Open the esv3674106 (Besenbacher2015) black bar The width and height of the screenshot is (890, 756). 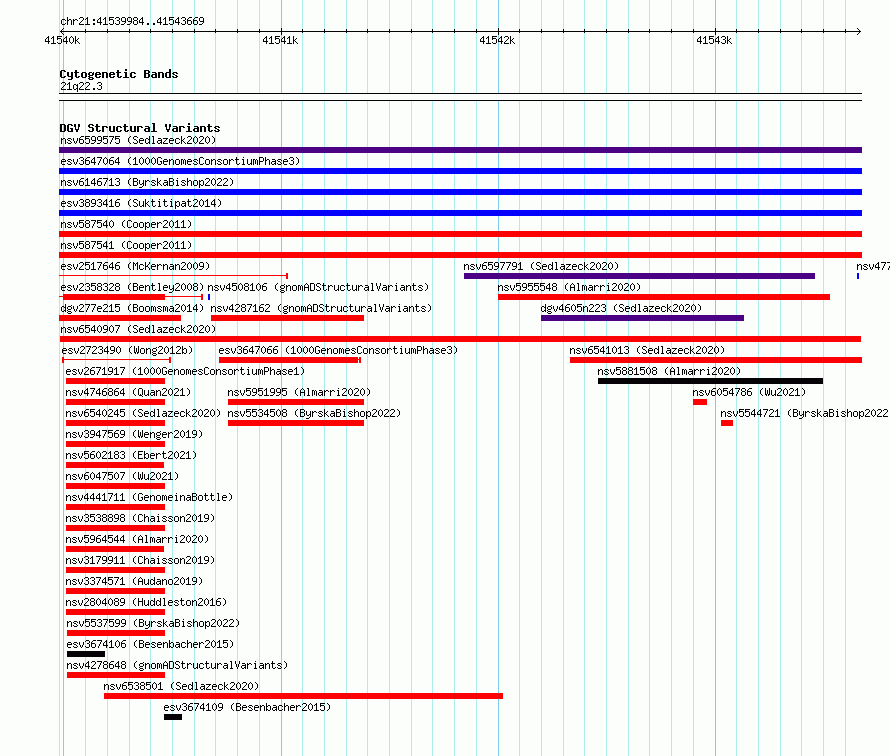(x=86, y=654)
